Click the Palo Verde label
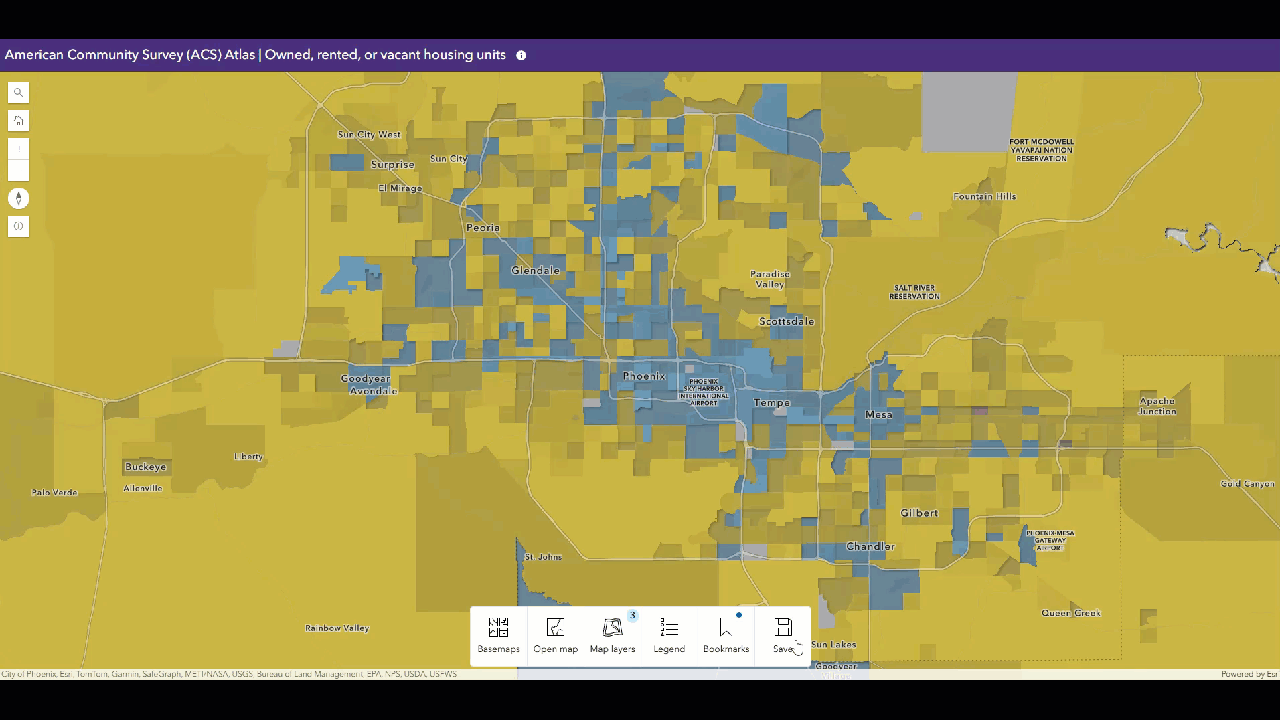 coord(54,492)
